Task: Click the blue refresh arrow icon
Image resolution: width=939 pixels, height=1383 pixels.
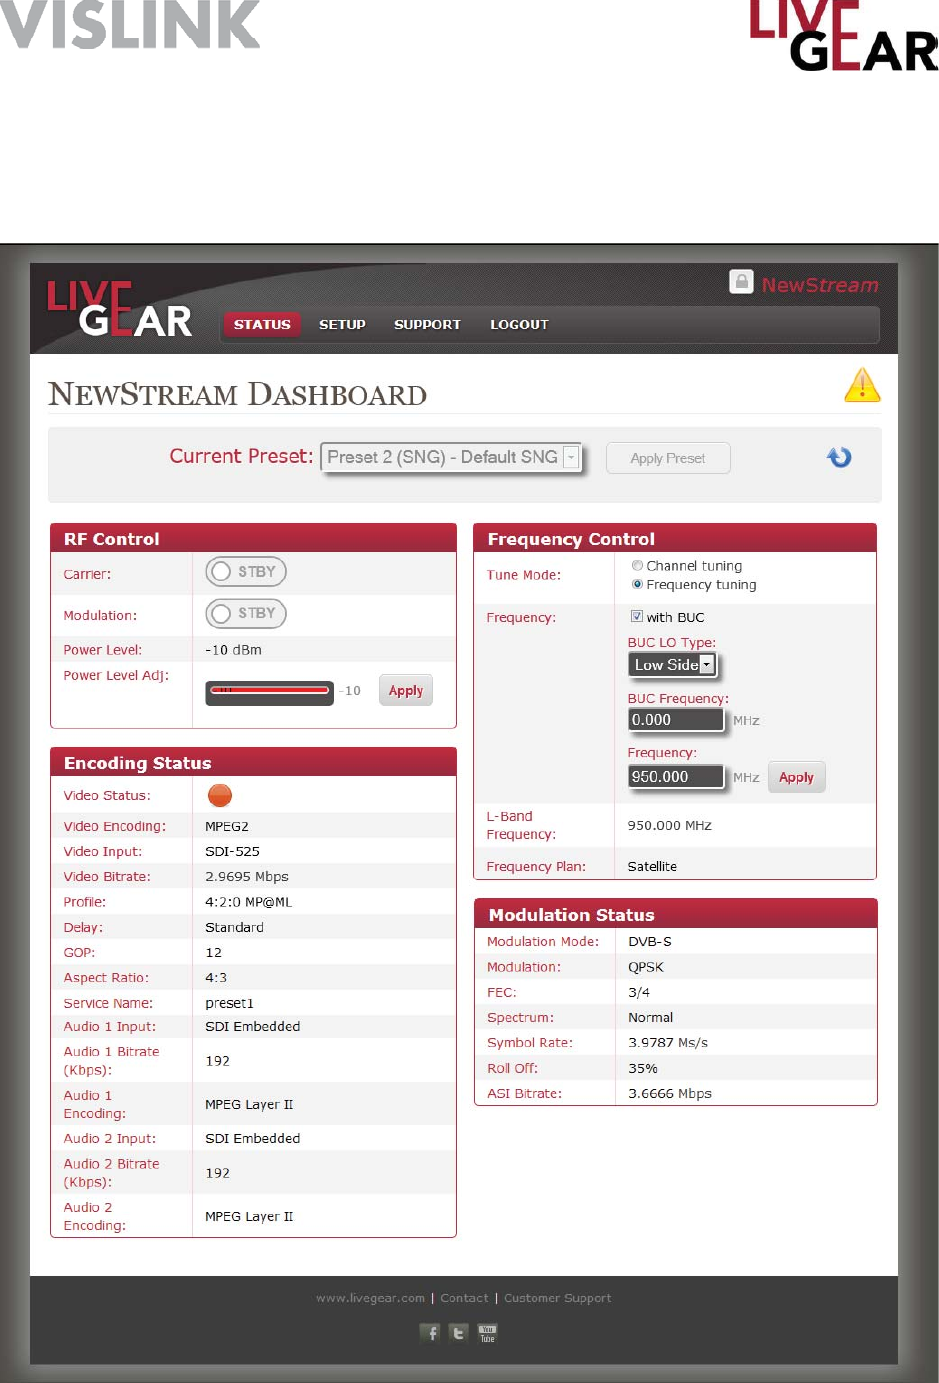Action: point(839,457)
